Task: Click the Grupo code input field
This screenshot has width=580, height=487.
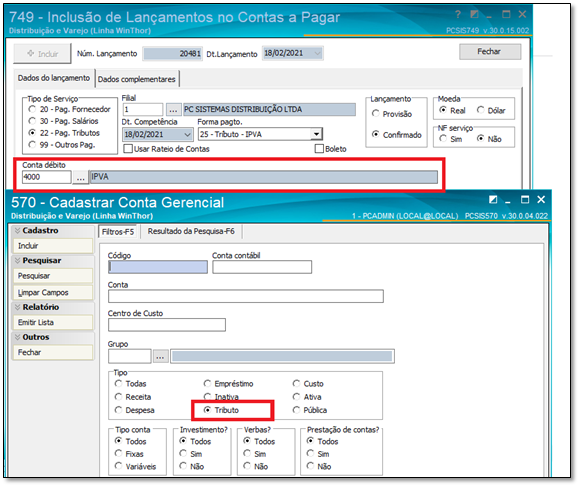Action: tap(130, 356)
